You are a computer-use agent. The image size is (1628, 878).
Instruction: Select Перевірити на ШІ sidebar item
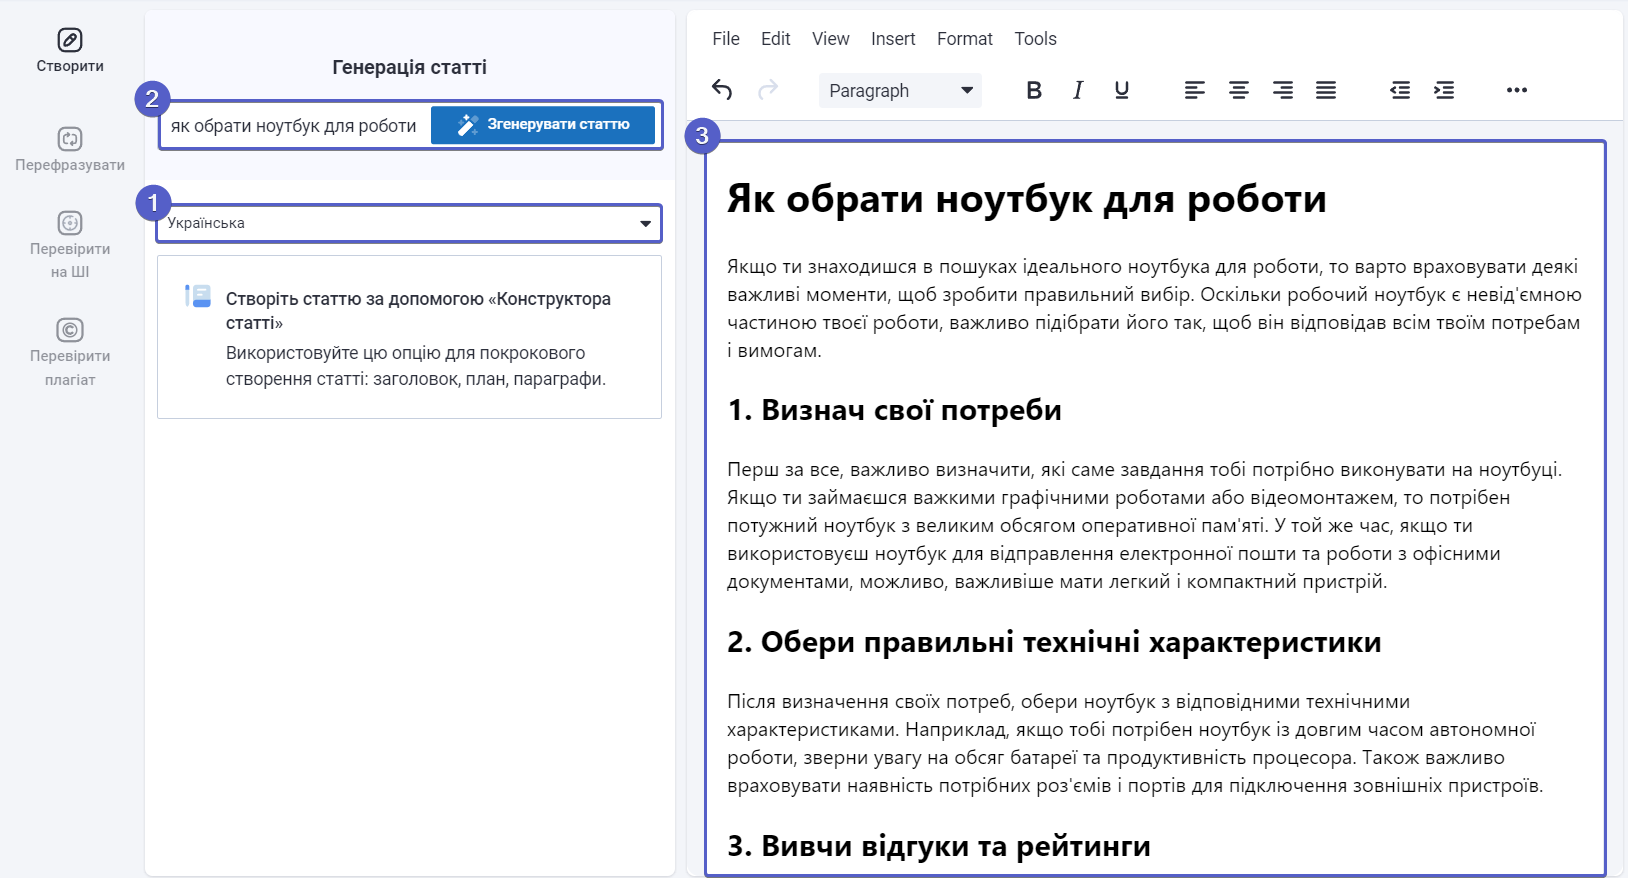point(70,245)
